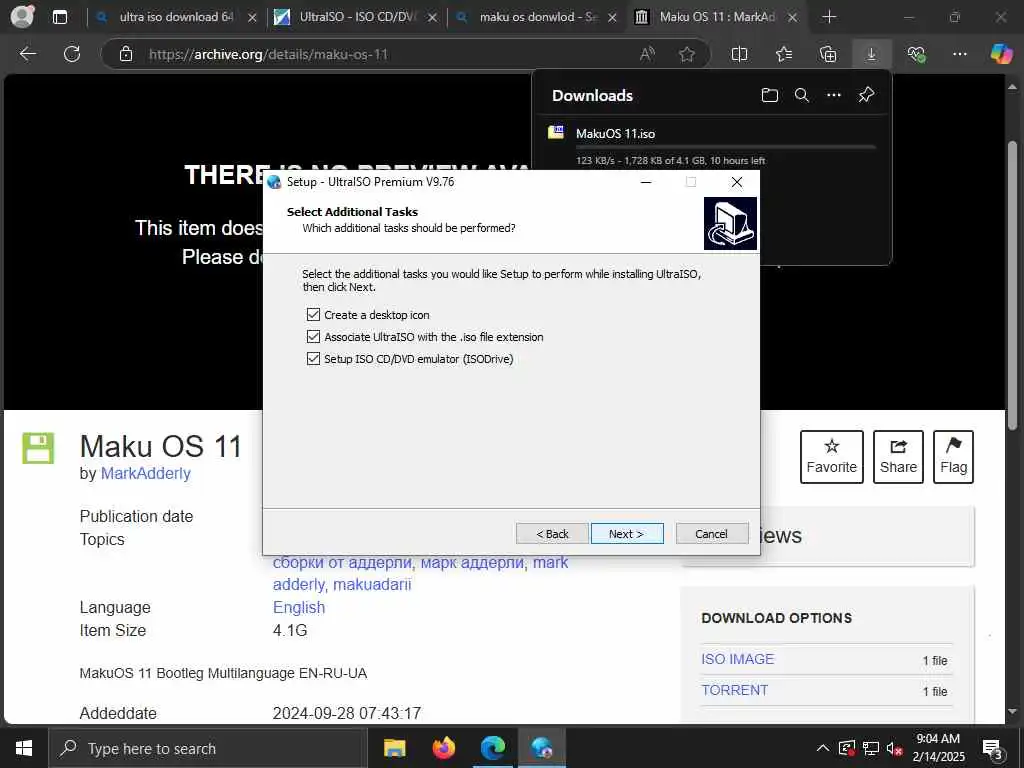Click the MakuOS 11.iso download progress bar

coord(725,147)
